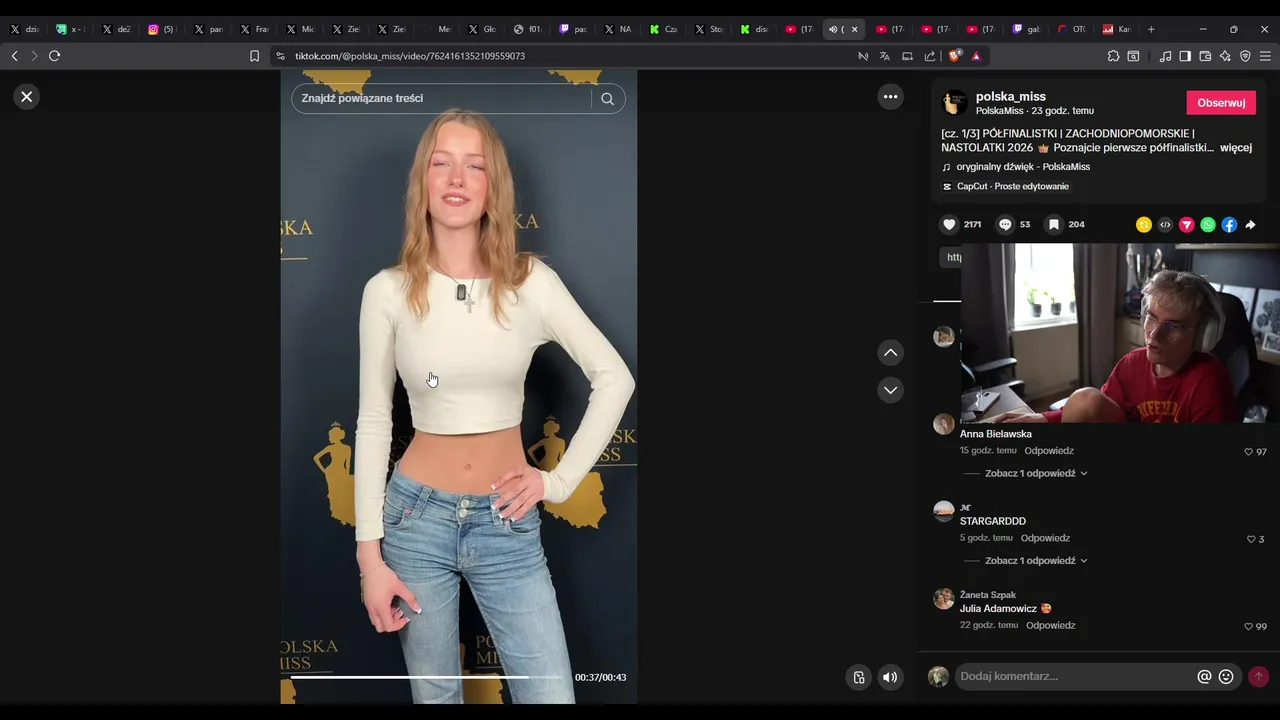Screen dimensions: 1280x720
Task: Switch to the 'Kar' tab
Action: [x=1117, y=29]
